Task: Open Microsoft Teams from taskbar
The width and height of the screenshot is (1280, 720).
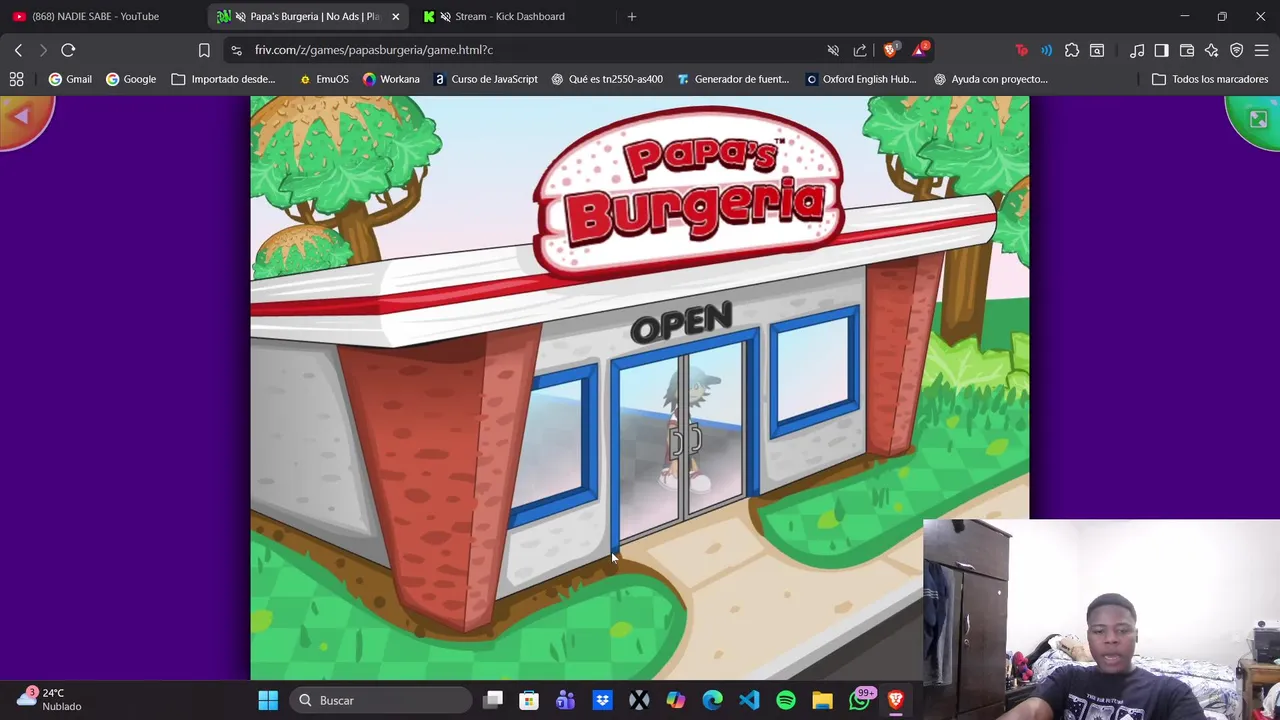Action: click(566, 700)
